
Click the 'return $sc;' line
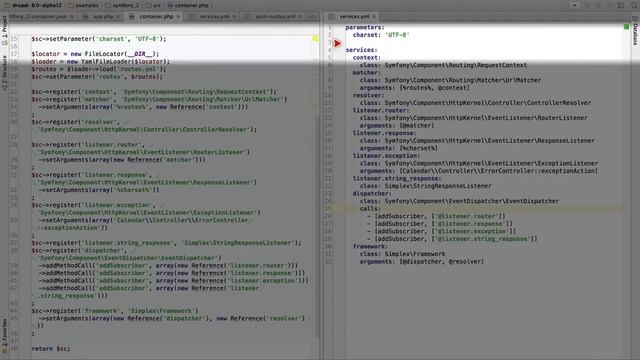[x=51, y=349]
